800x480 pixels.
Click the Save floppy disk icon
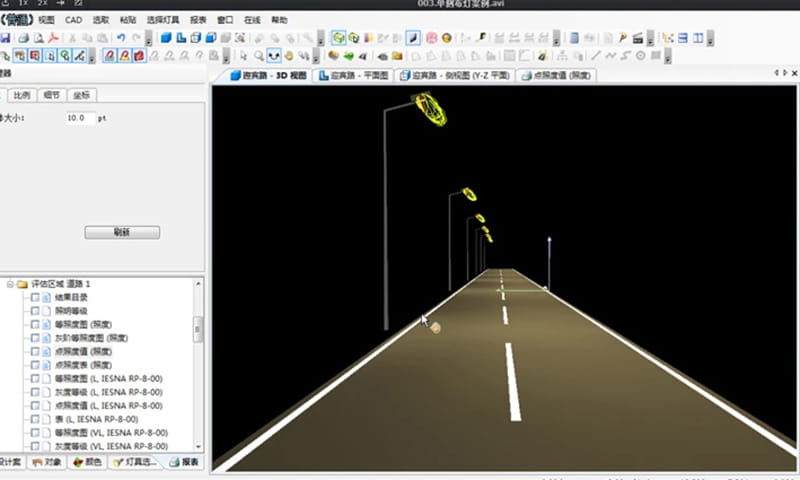point(5,38)
